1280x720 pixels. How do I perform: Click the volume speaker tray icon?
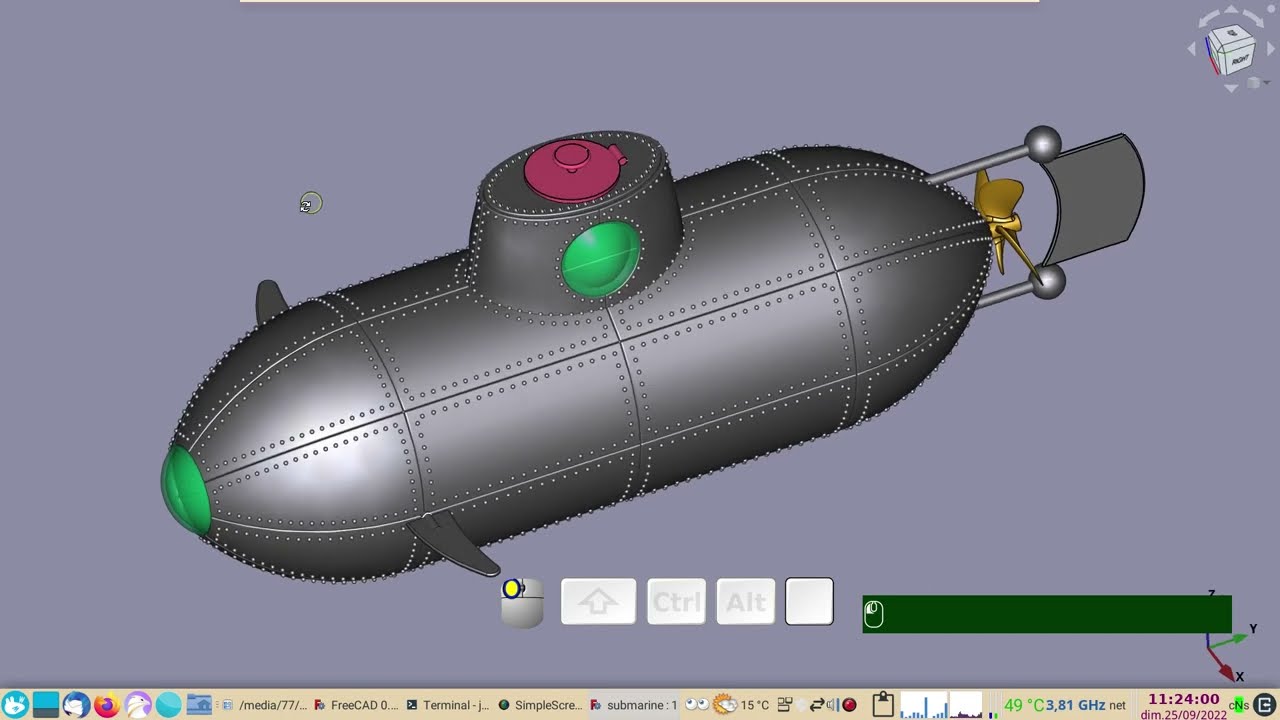tap(832, 705)
